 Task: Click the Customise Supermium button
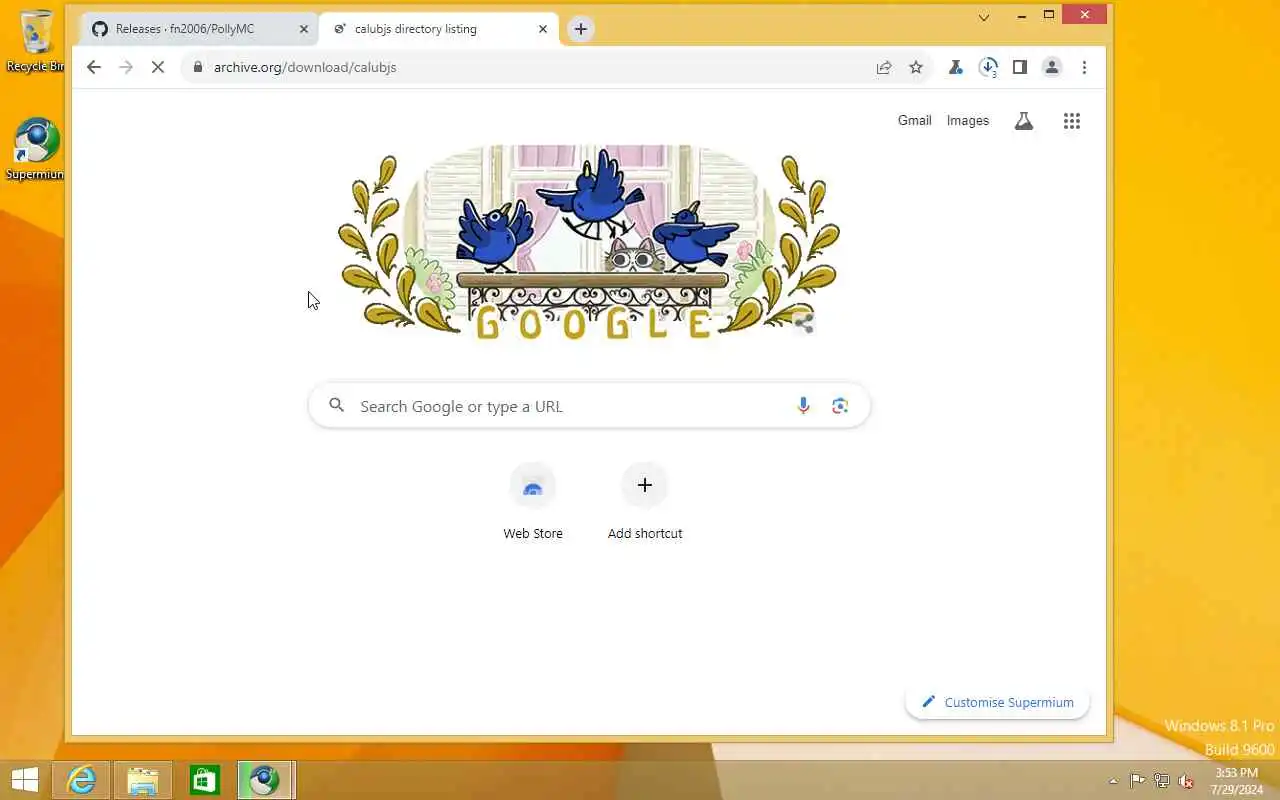(997, 702)
